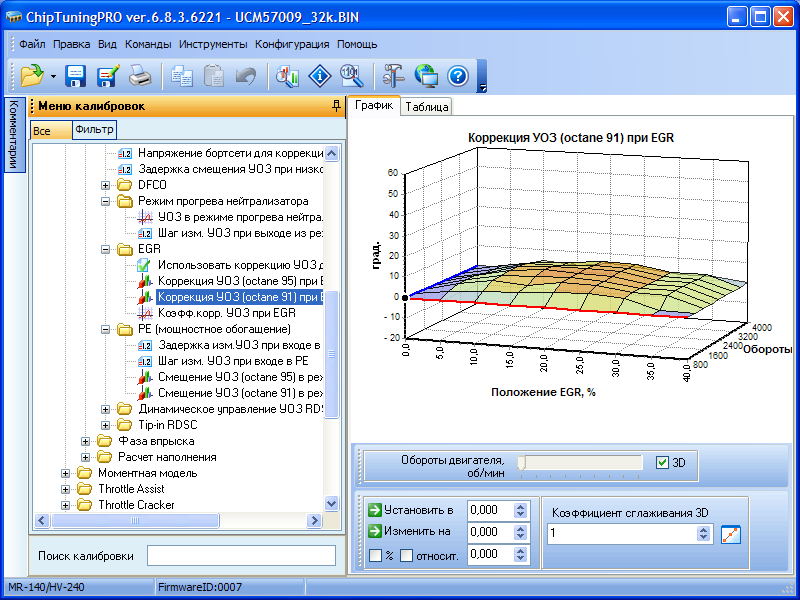The height and width of the screenshot is (600, 800).
Task: Collapse the EGR folder node
Action: [106, 249]
